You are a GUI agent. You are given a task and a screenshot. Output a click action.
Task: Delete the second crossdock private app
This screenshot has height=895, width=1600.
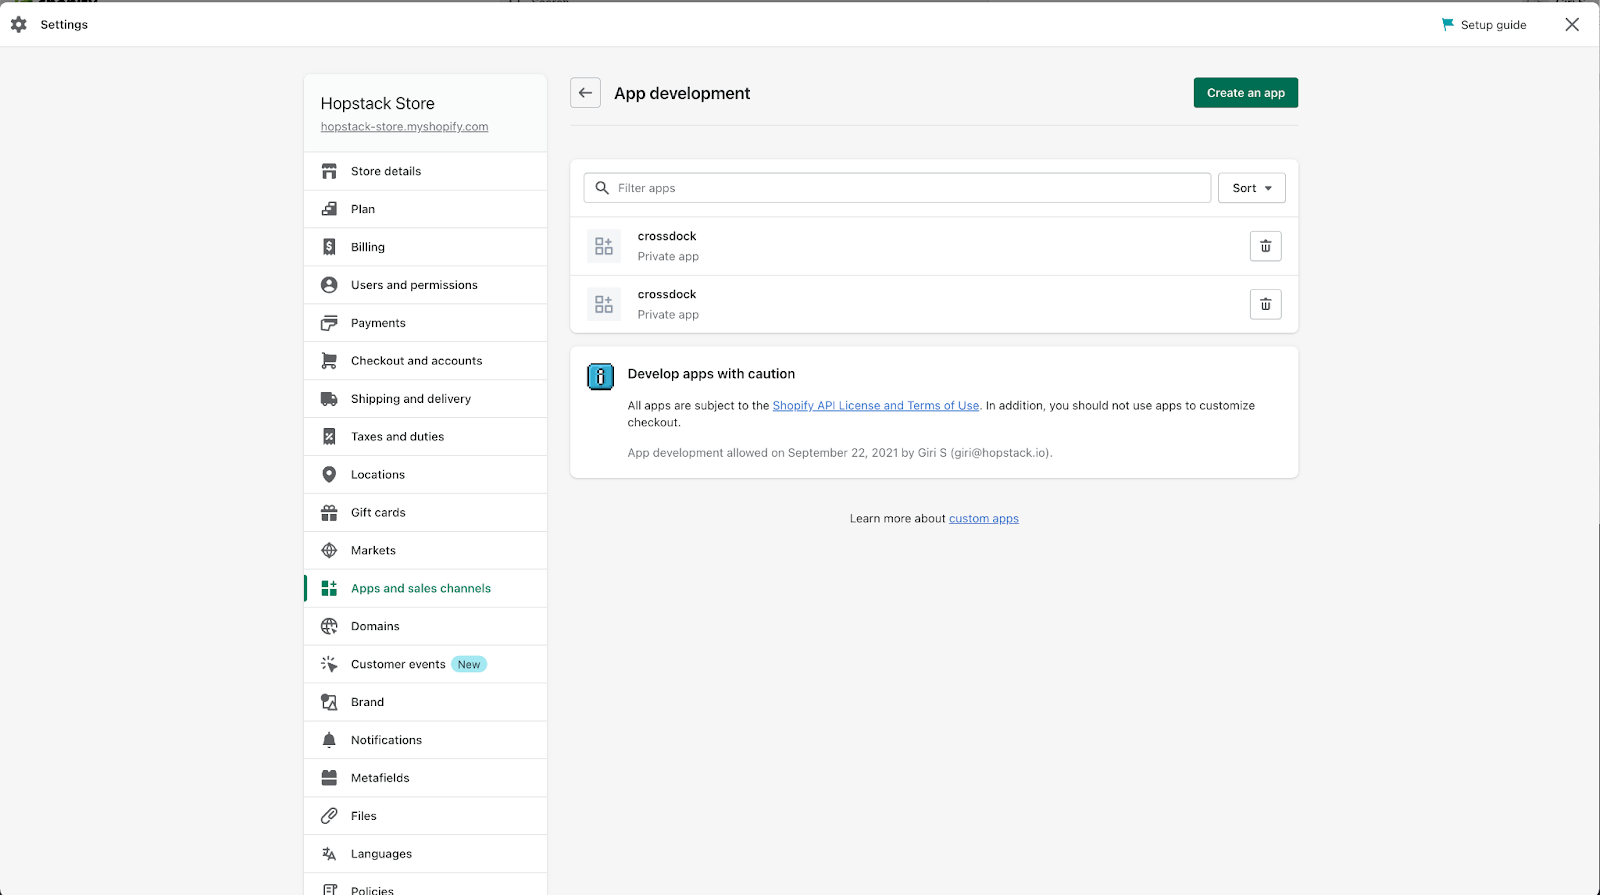coord(1265,304)
